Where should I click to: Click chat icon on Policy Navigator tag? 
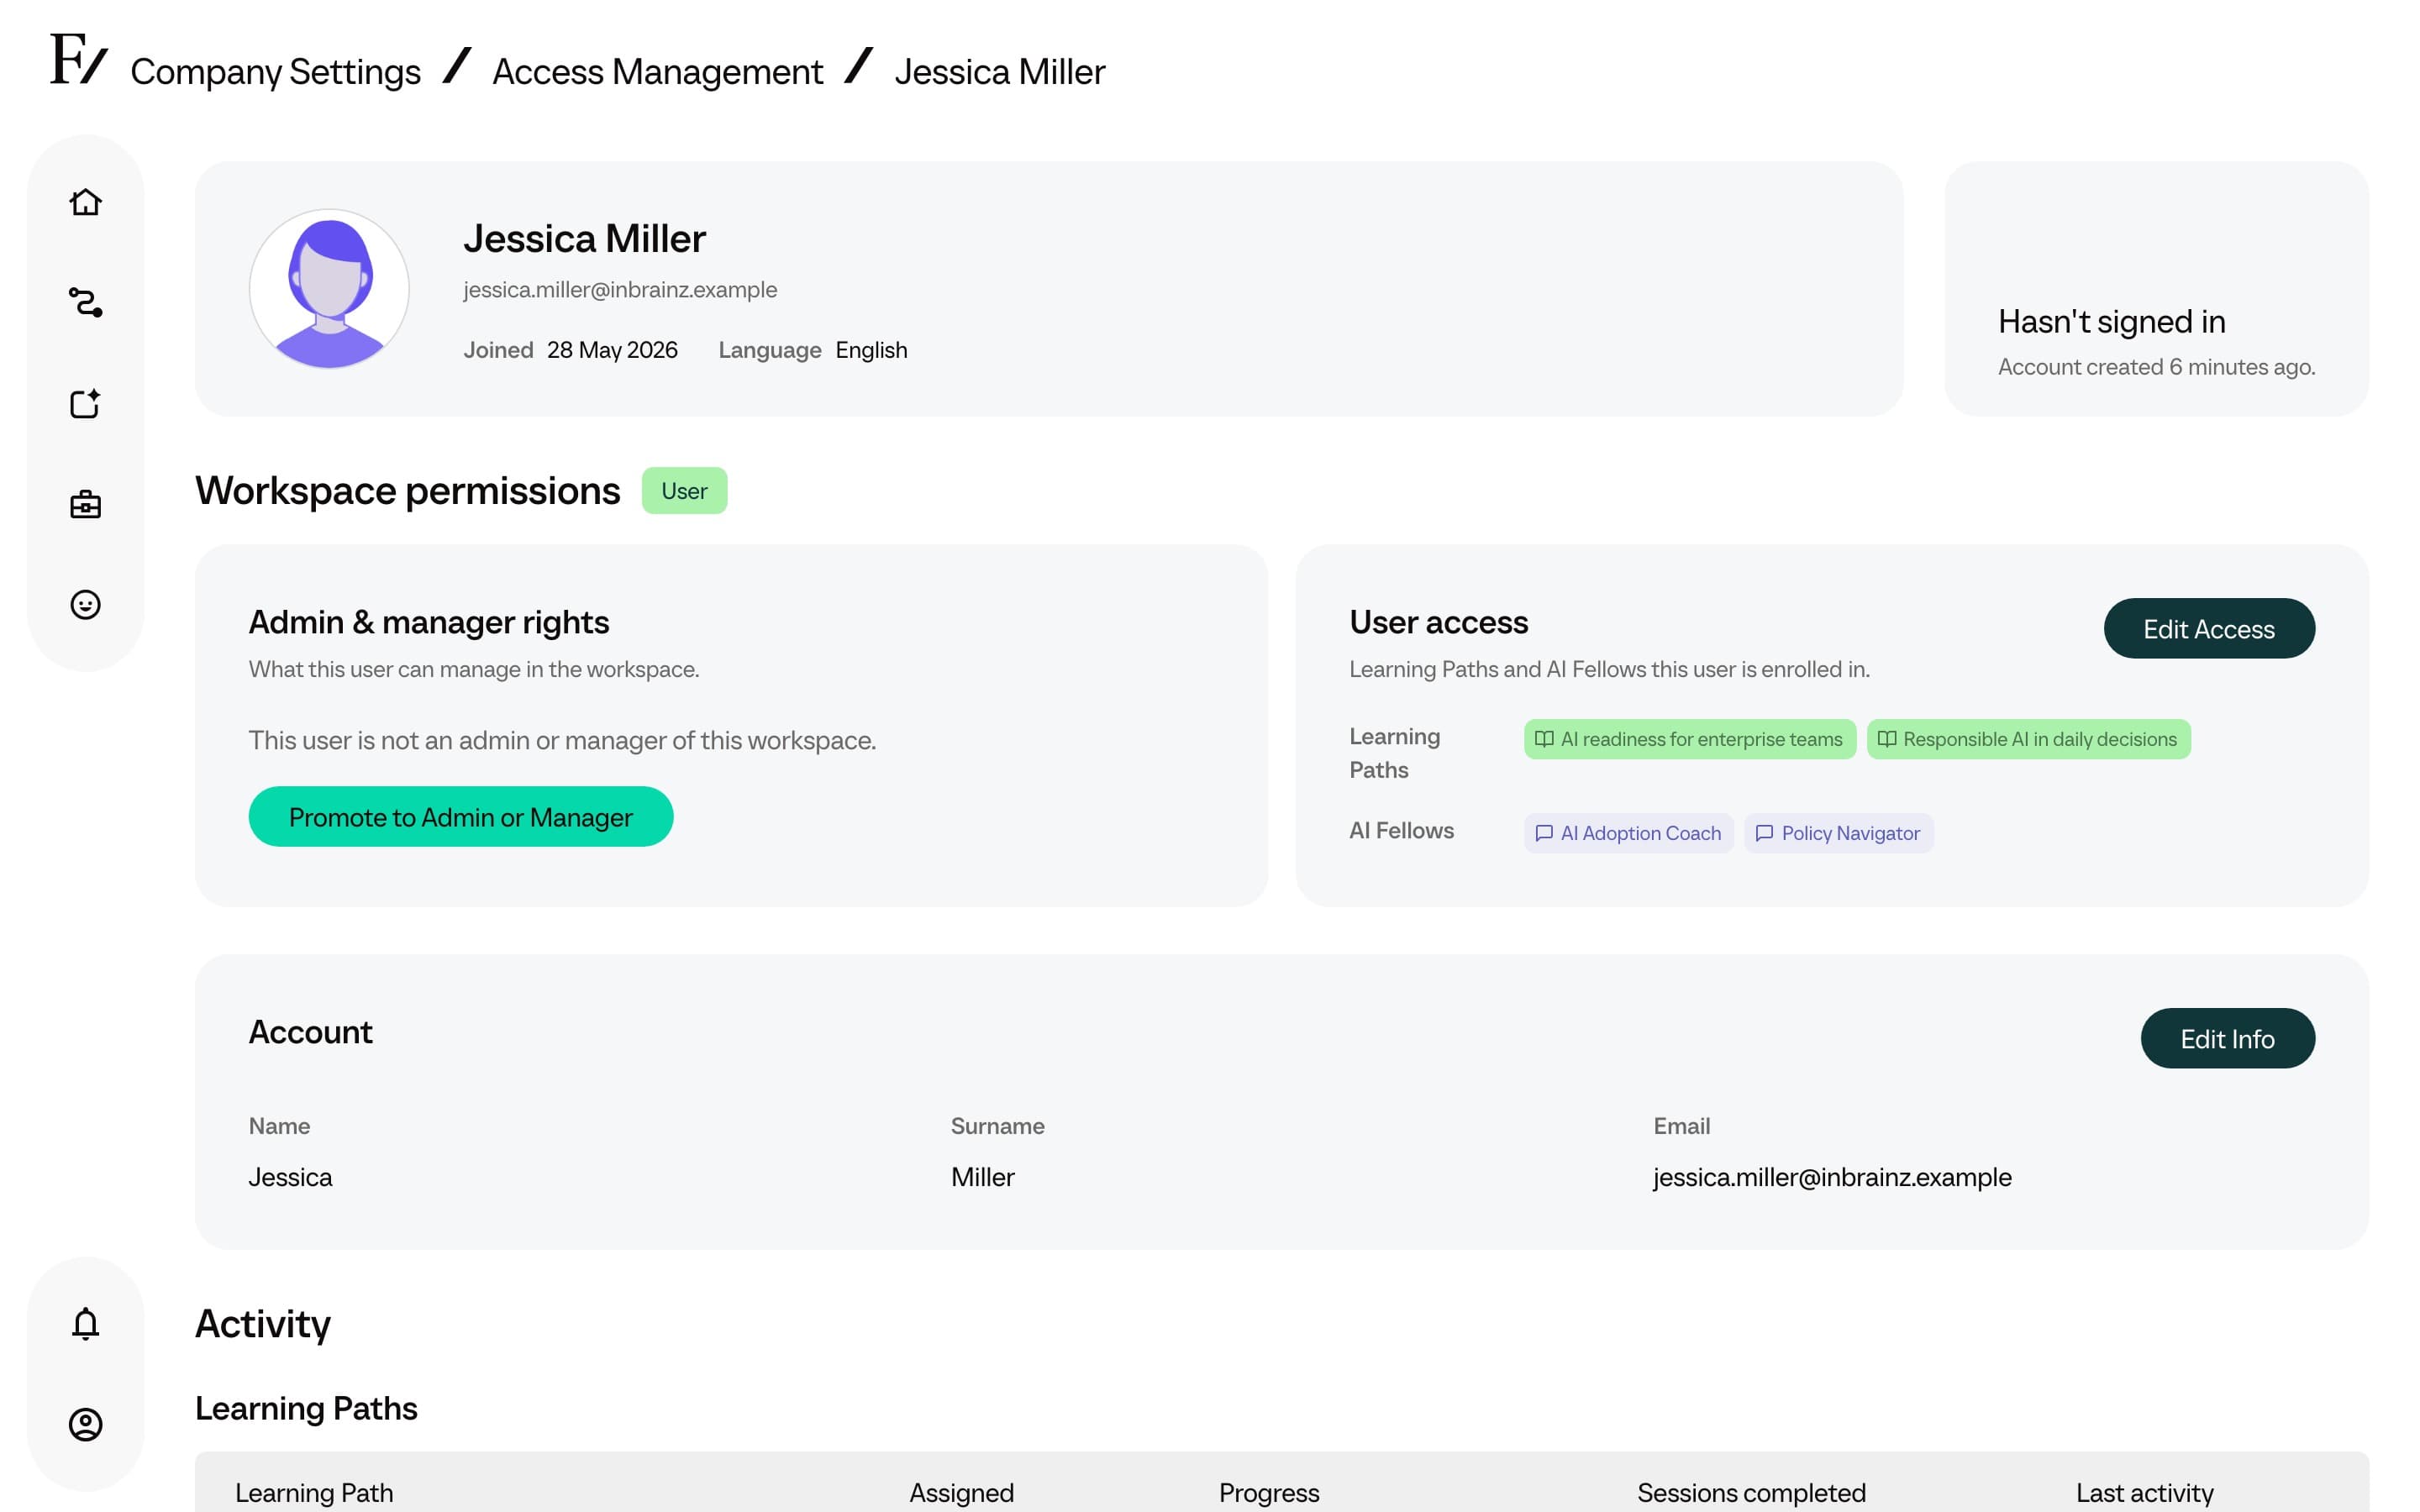(1764, 833)
